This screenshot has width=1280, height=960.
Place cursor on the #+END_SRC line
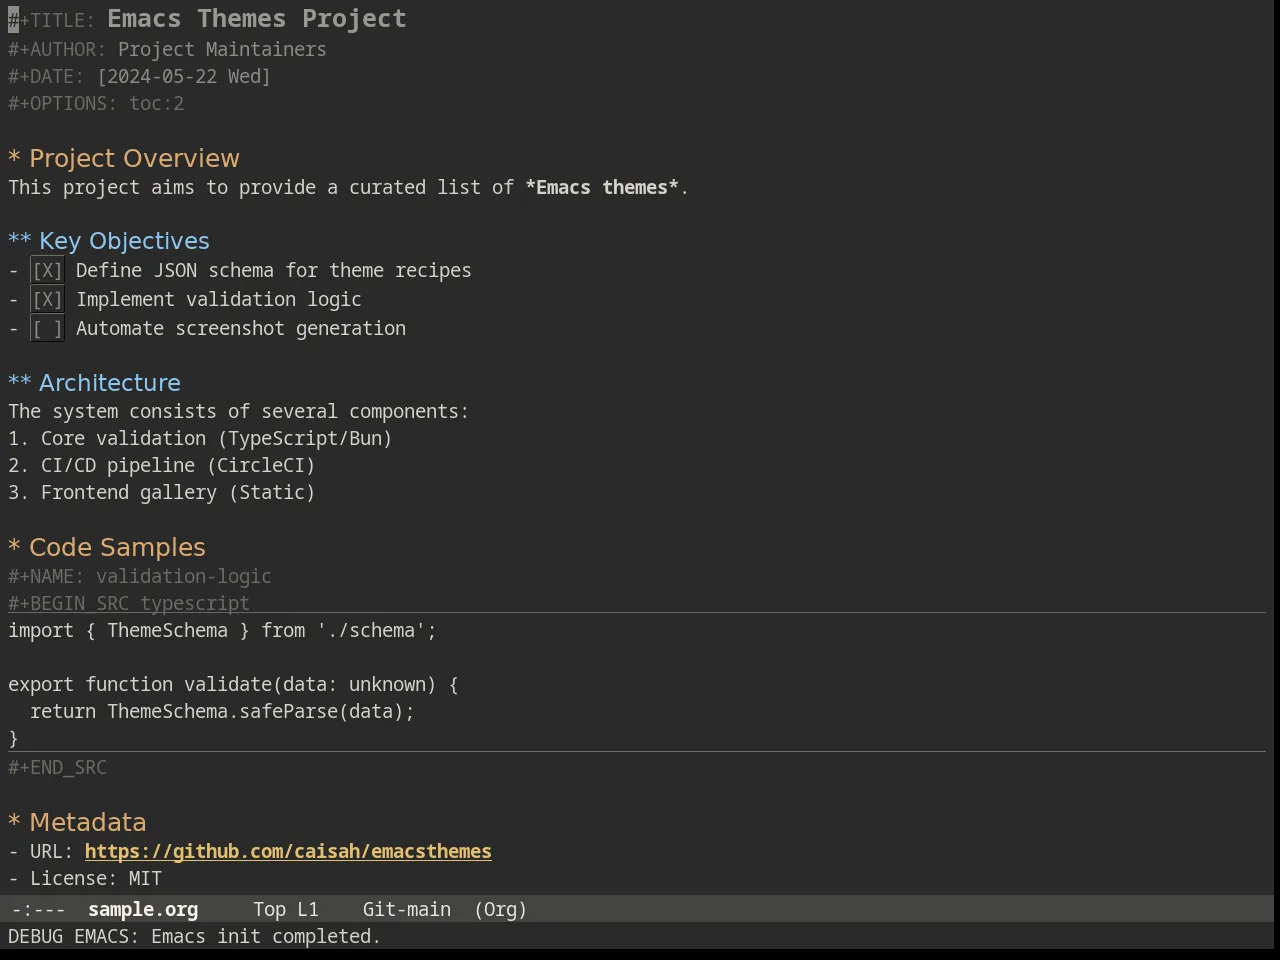57,767
